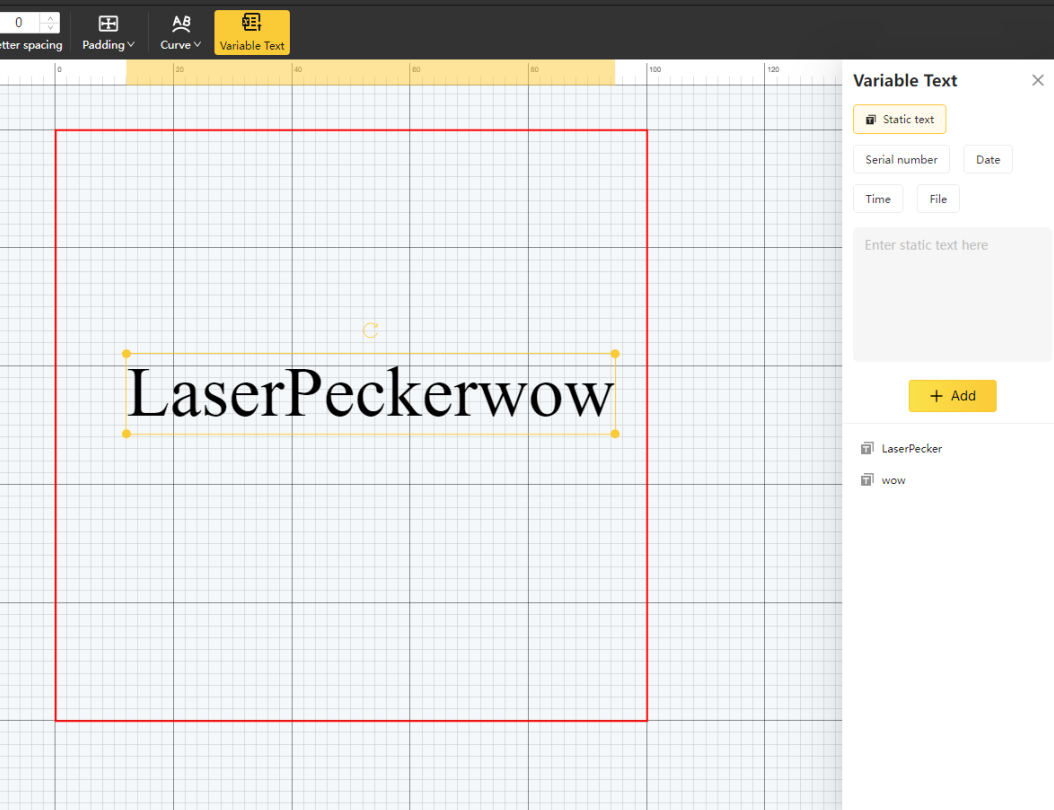Click the bottom-left selection handle

(126, 434)
